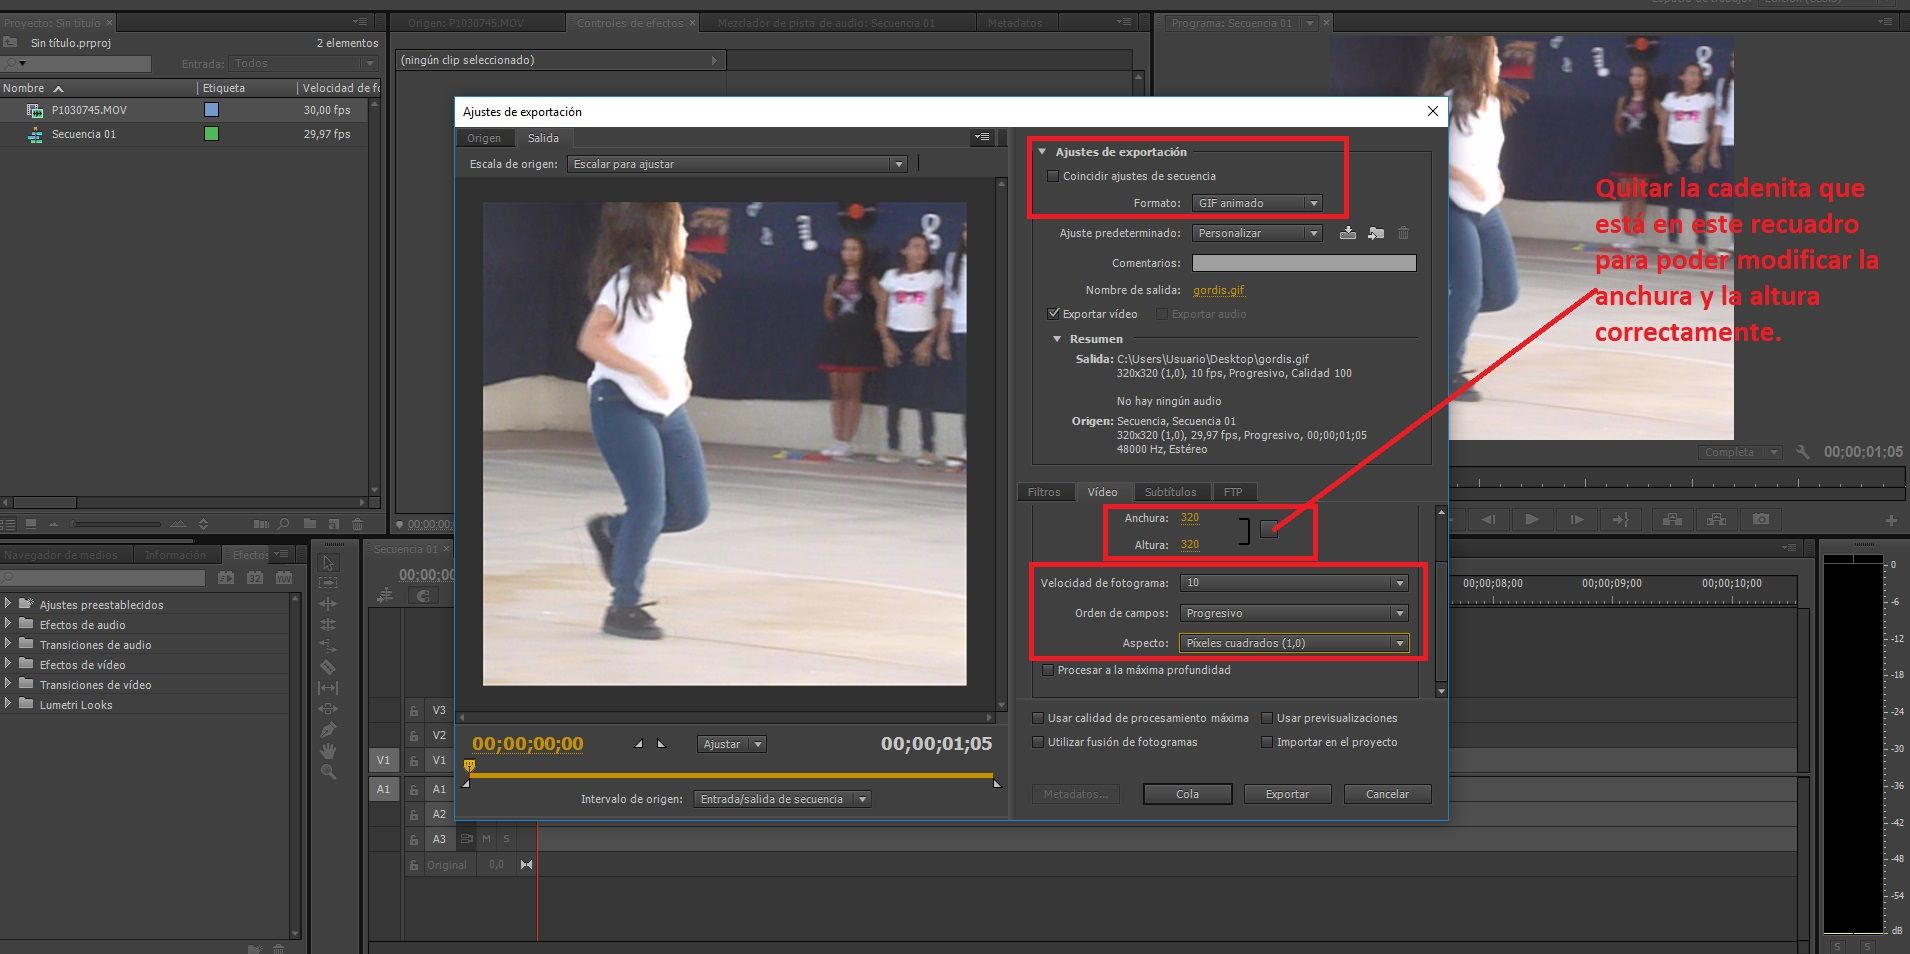This screenshot has height=954, width=1910.
Task: Enable Usar calidad de procesamiento máxima
Action: (1038, 718)
